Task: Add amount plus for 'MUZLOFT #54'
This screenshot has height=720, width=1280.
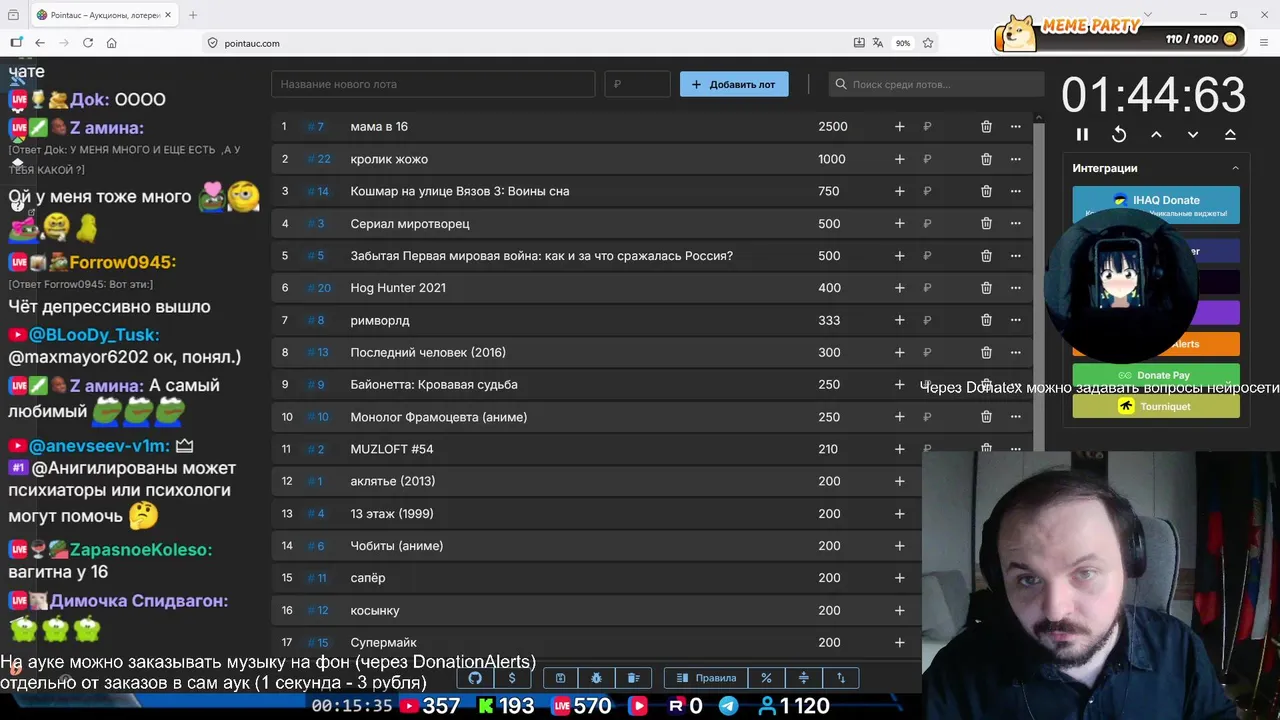Action: tap(899, 449)
